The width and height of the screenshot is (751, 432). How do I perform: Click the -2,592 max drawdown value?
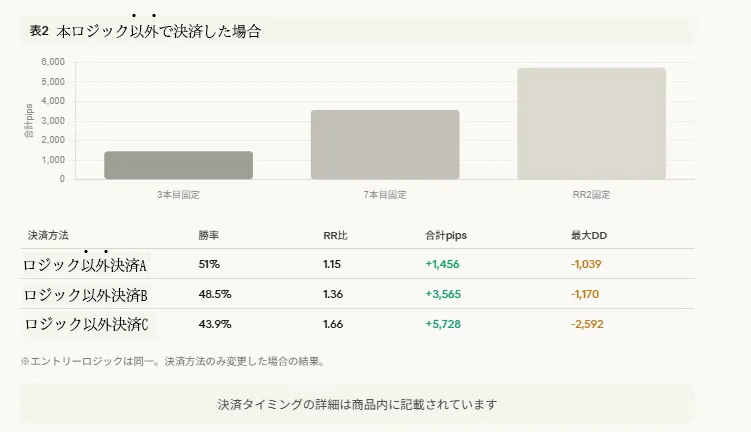[587, 324]
